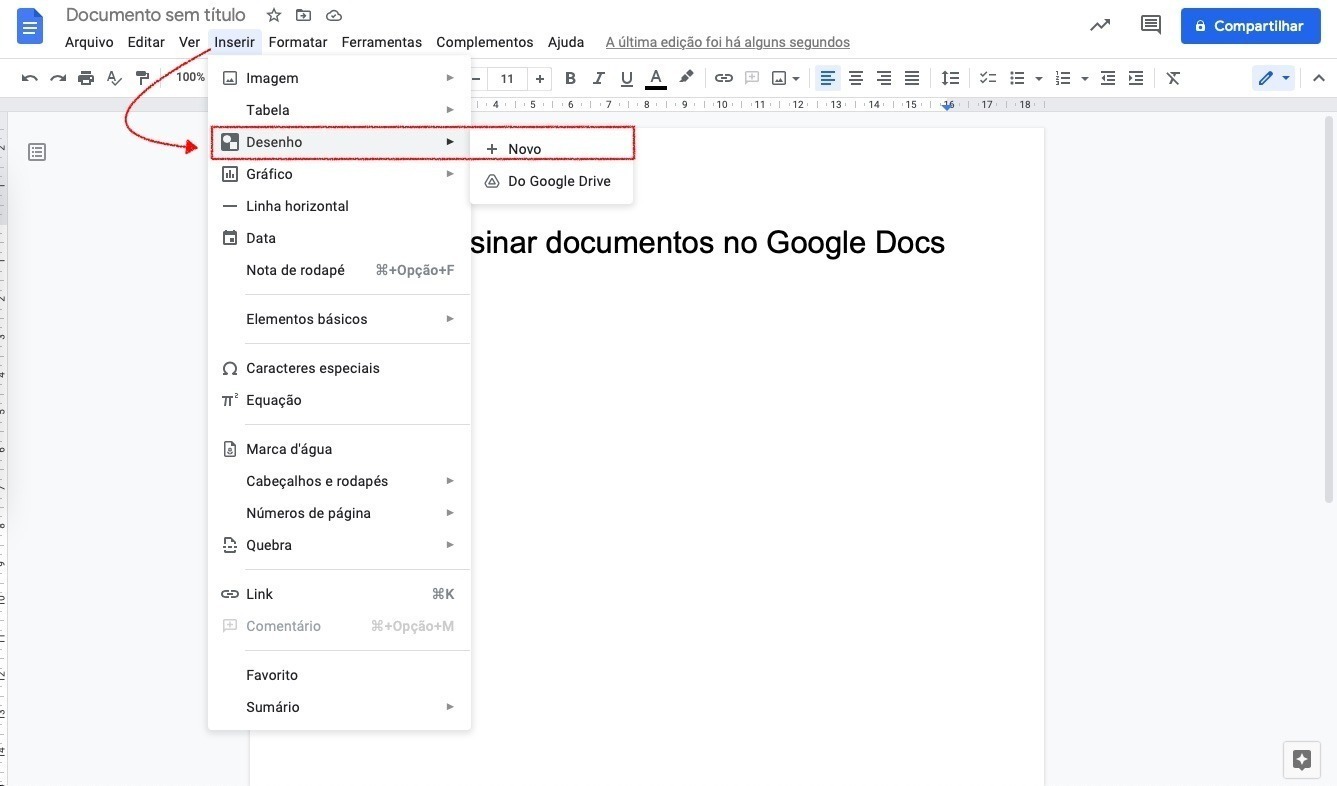The width and height of the screenshot is (1337, 786).
Task: Open comment history icon
Action: tap(1150, 25)
